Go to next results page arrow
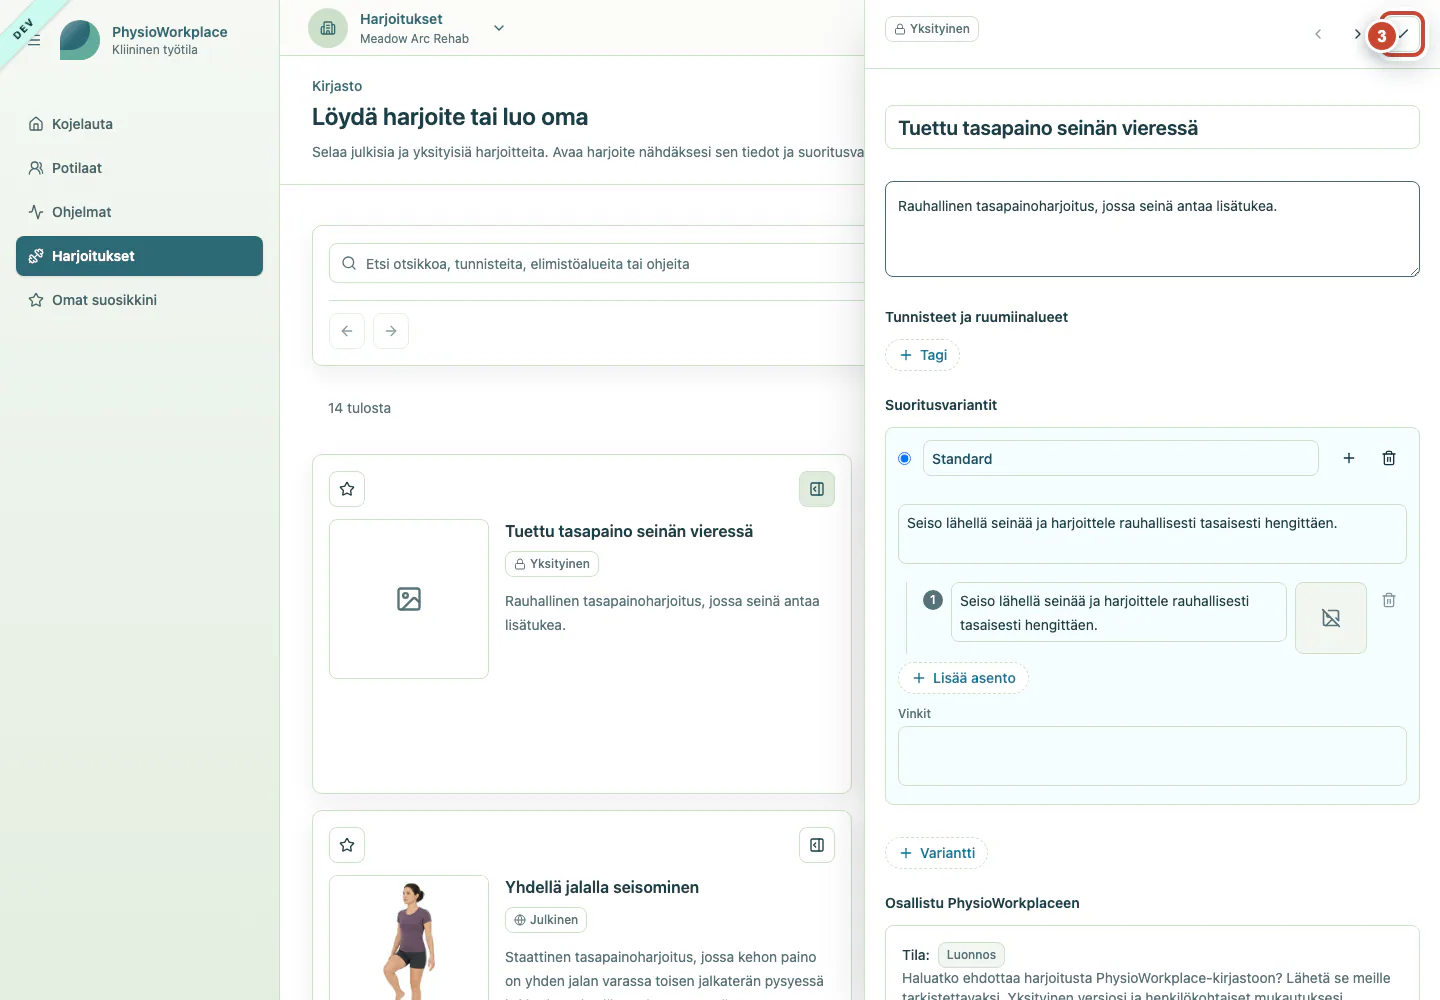Screen dimensions: 1440x1000 (x=391, y=331)
